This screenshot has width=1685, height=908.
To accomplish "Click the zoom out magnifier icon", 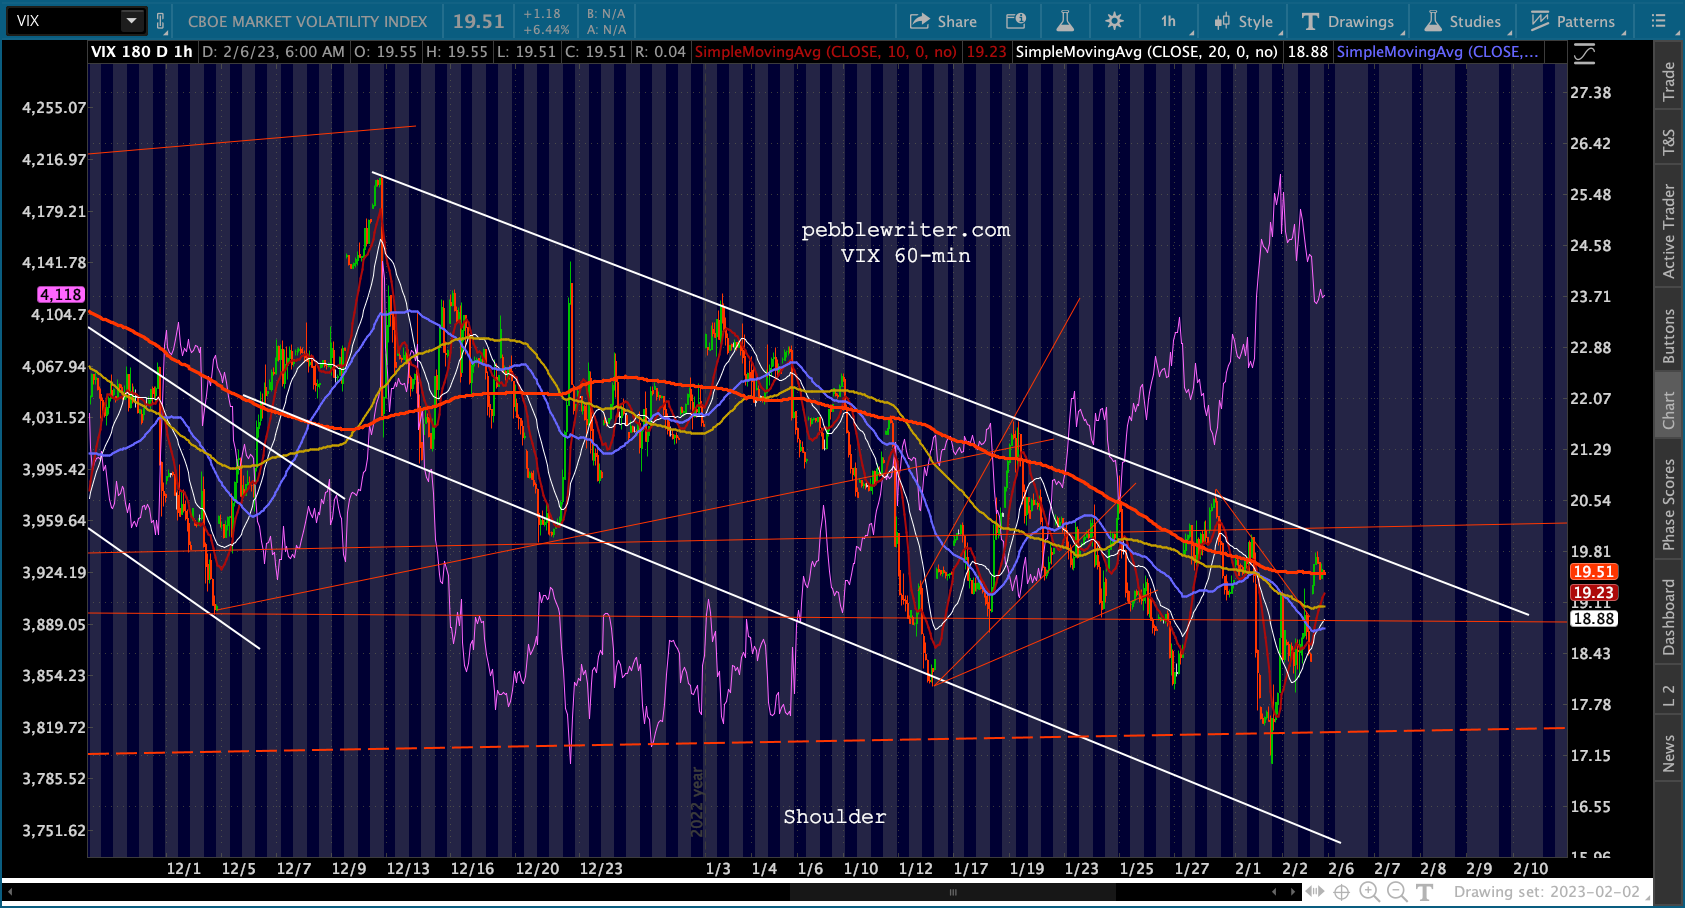I will pyautogui.click(x=1397, y=892).
